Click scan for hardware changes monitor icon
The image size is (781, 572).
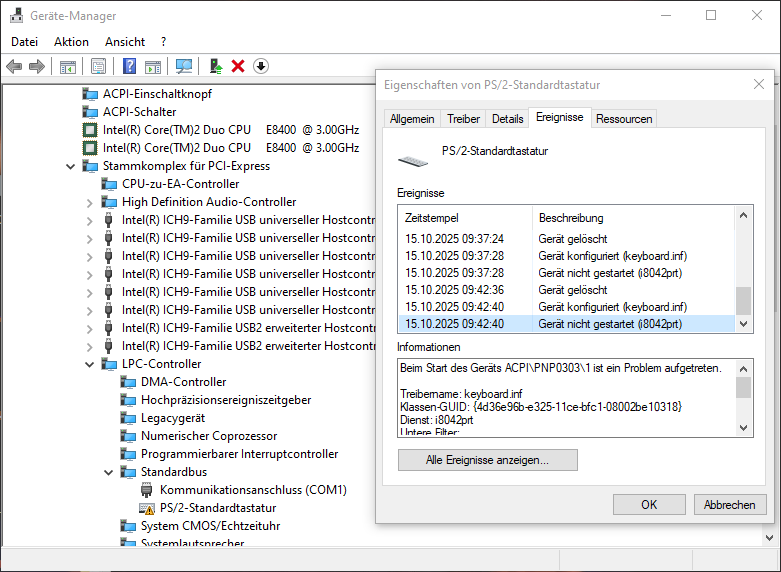coord(184,66)
